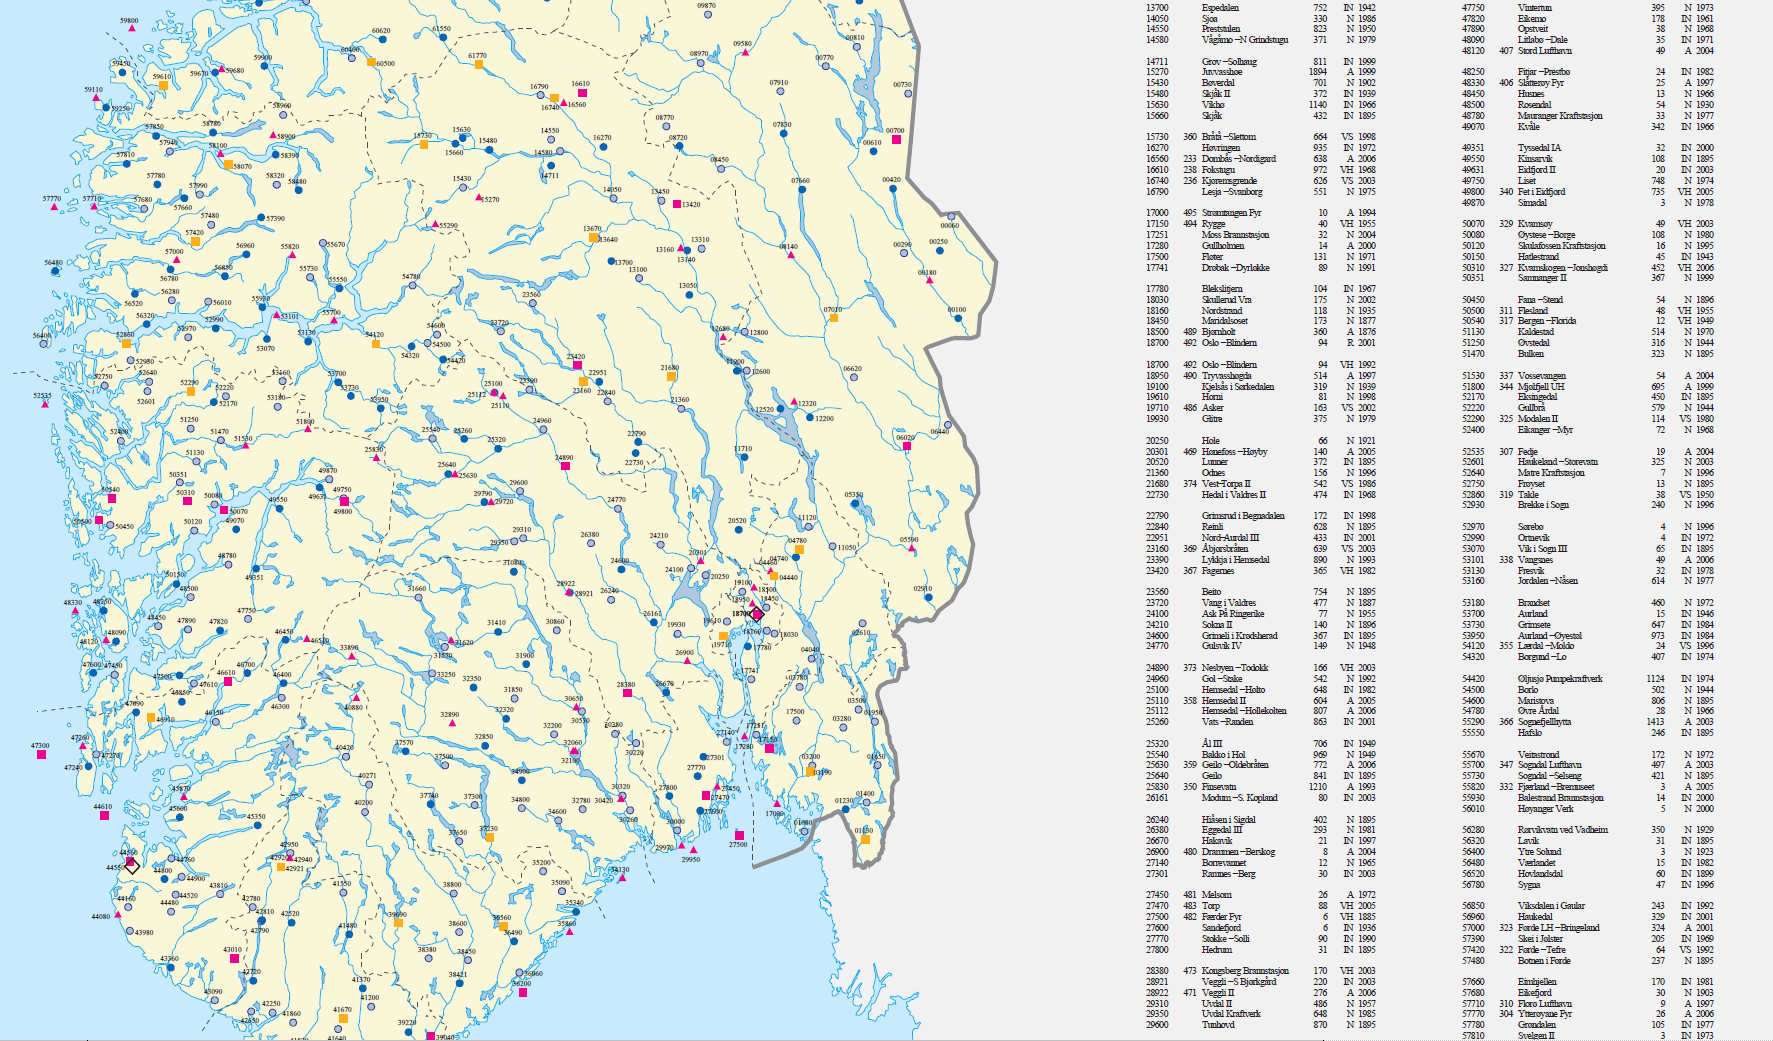Click the pink square marker labeled 50540
This screenshot has height=1041, width=1773.
pyautogui.click(x=112, y=498)
